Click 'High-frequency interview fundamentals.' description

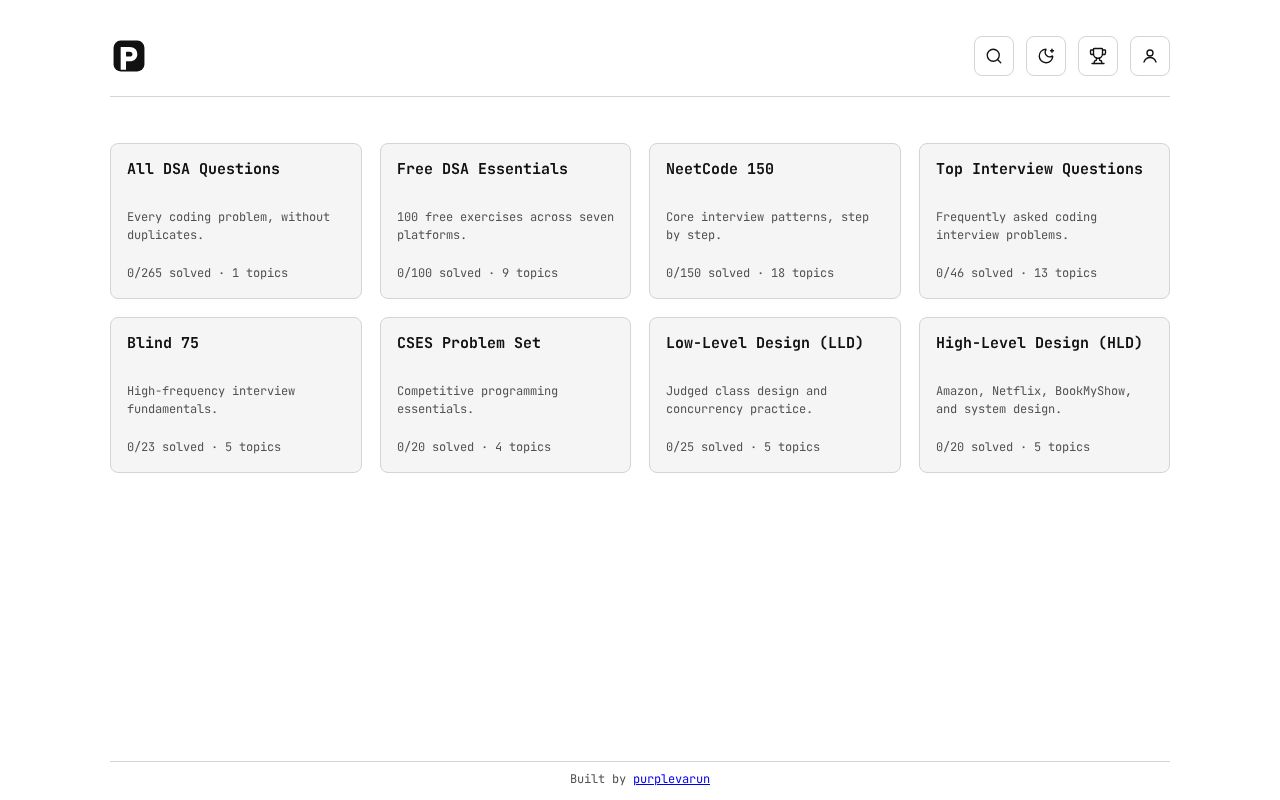pyautogui.click(x=211, y=400)
